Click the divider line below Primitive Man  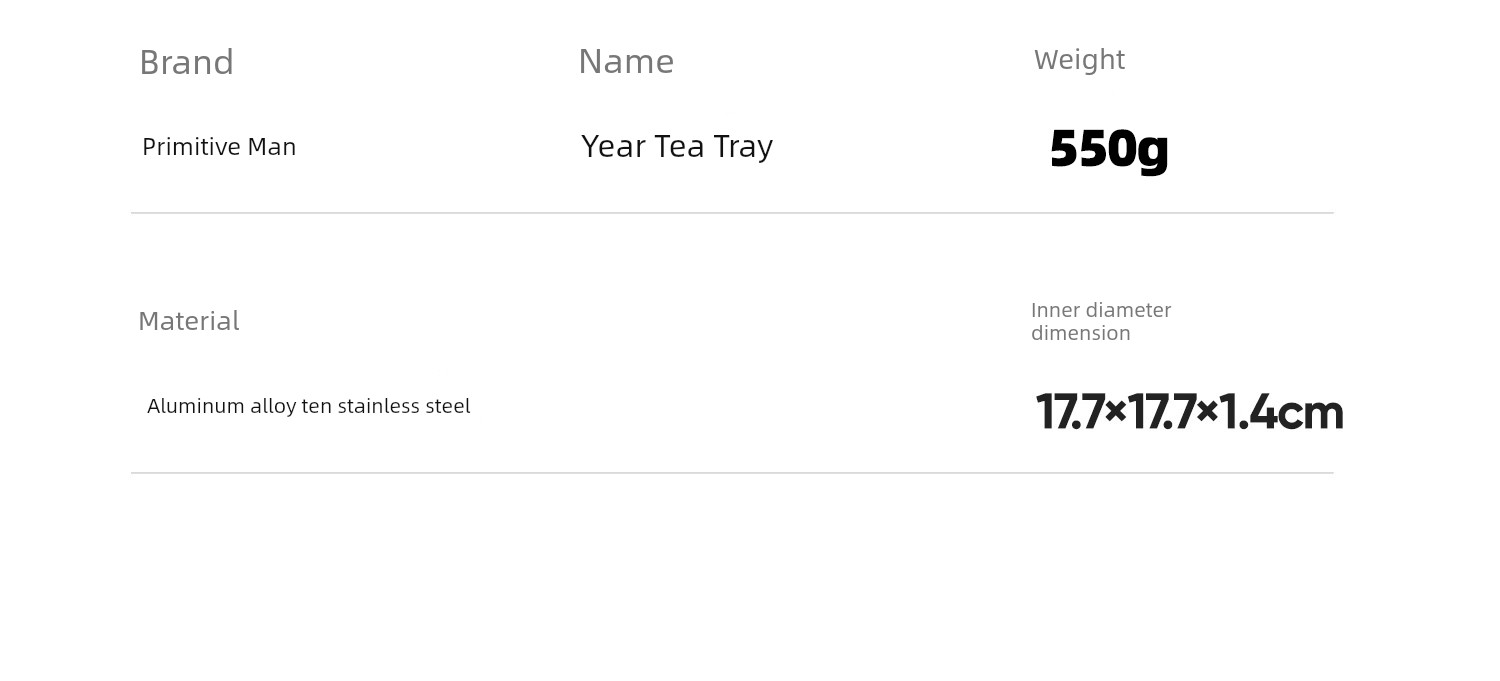732,213
